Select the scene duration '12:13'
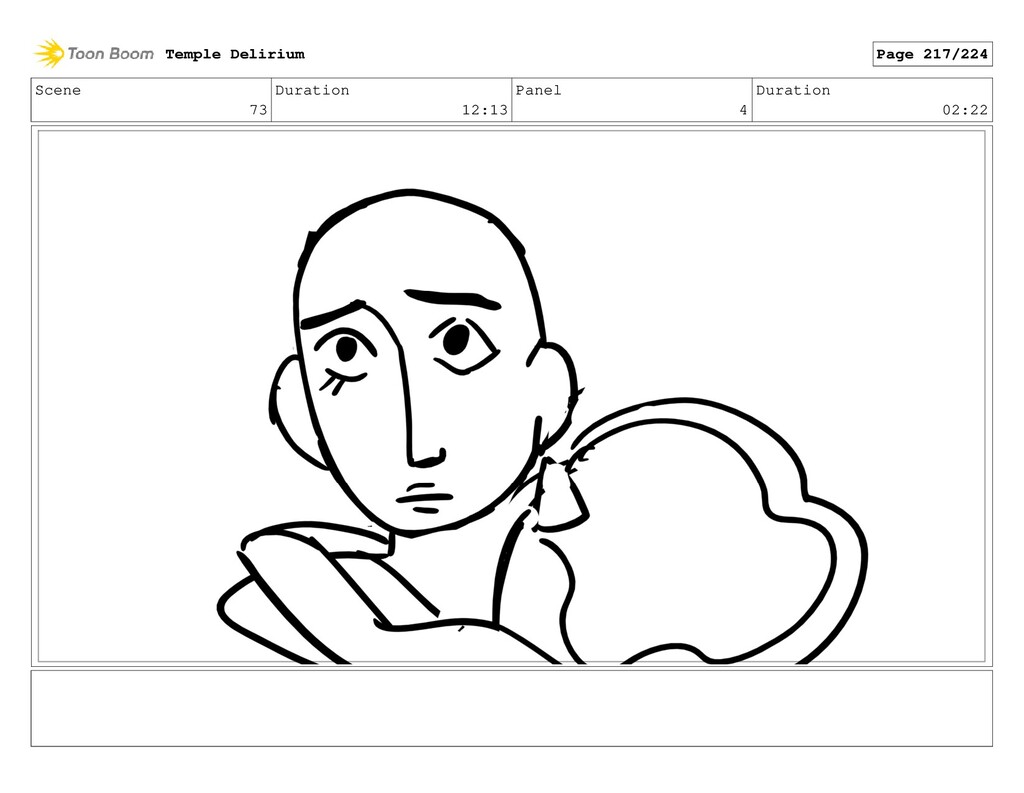The height and width of the screenshot is (793, 1024). point(485,110)
